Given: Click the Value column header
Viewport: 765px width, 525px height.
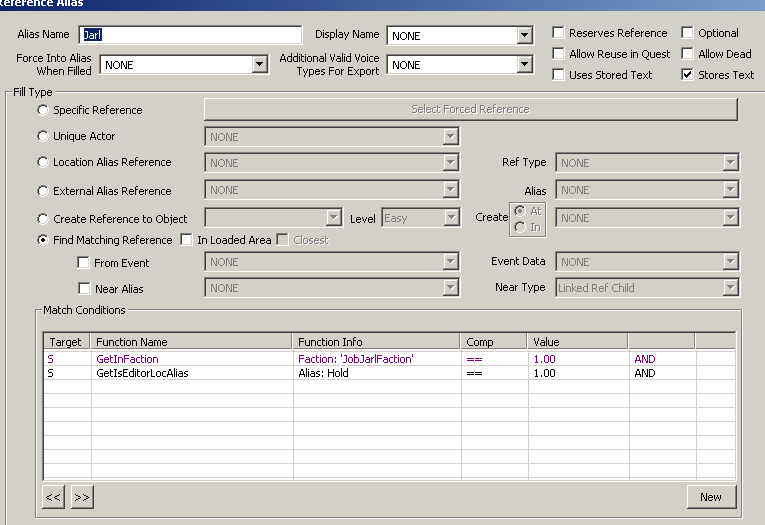Looking at the screenshot, I should click(x=577, y=342).
